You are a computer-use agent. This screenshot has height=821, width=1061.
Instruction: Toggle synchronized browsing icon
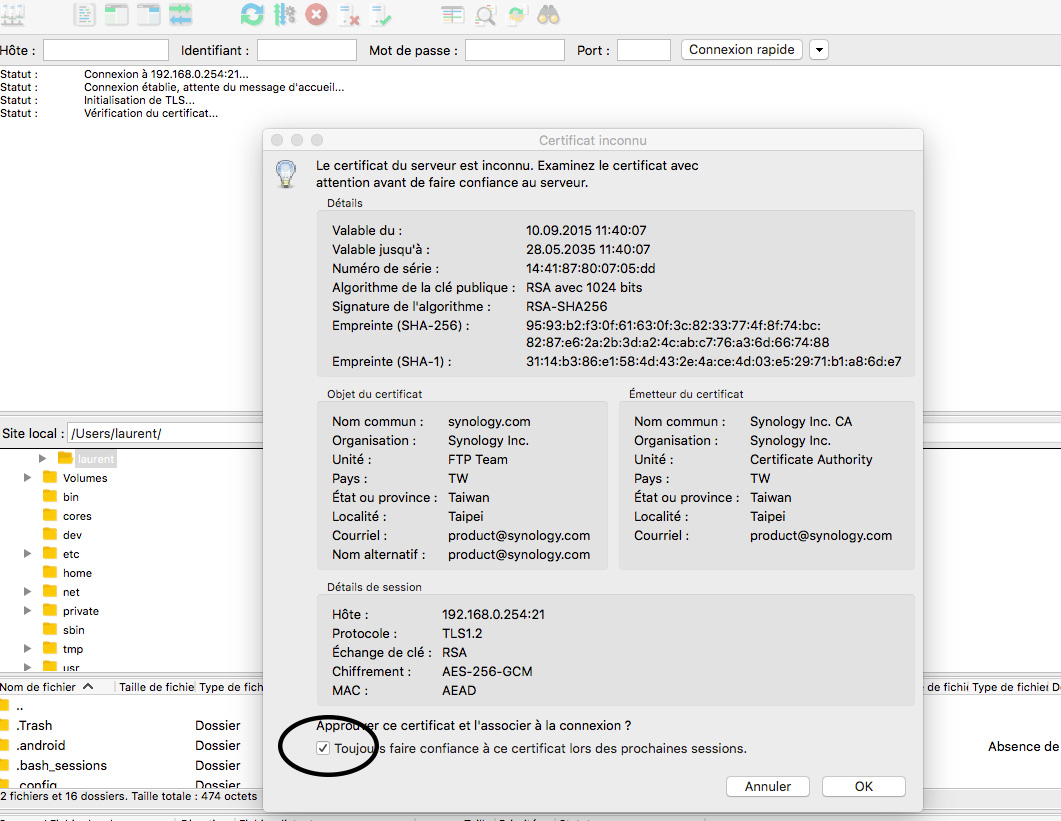coord(517,15)
